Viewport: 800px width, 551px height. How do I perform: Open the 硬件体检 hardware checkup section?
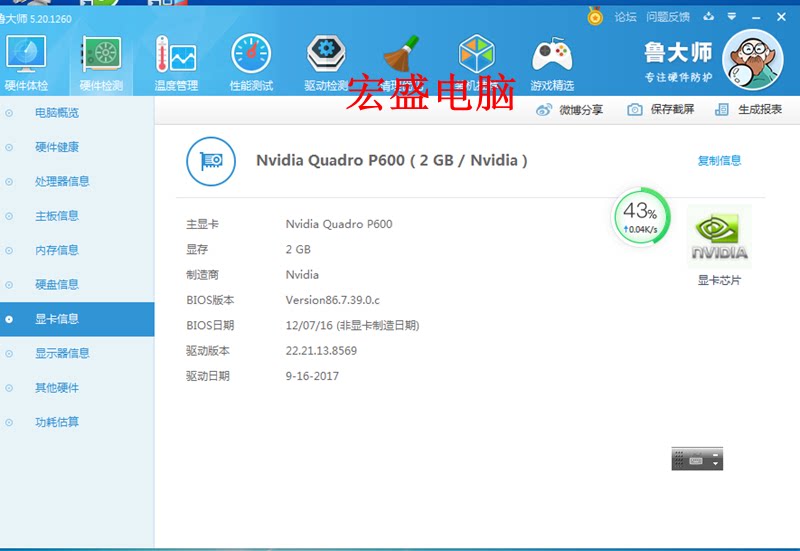pyautogui.click(x=26, y=63)
